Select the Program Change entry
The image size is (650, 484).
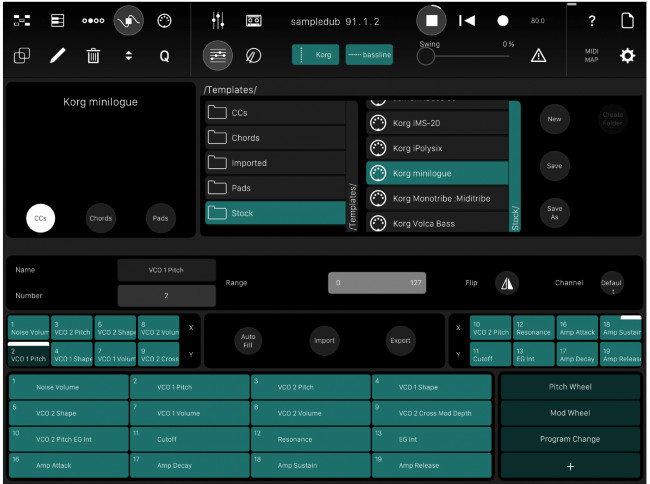coord(570,439)
